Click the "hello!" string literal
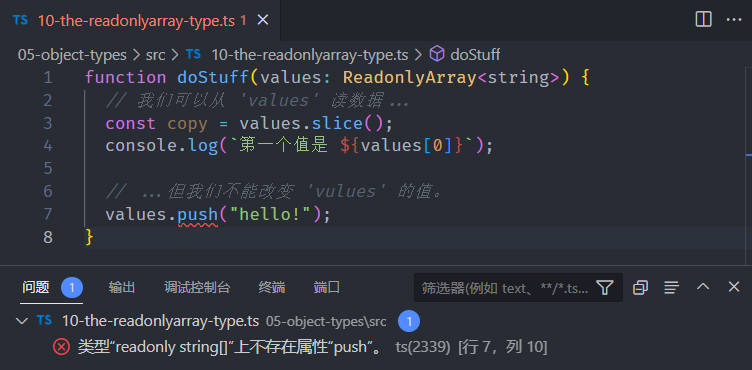The height and width of the screenshot is (370, 752). pyautogui.click(x=271, y=215)
